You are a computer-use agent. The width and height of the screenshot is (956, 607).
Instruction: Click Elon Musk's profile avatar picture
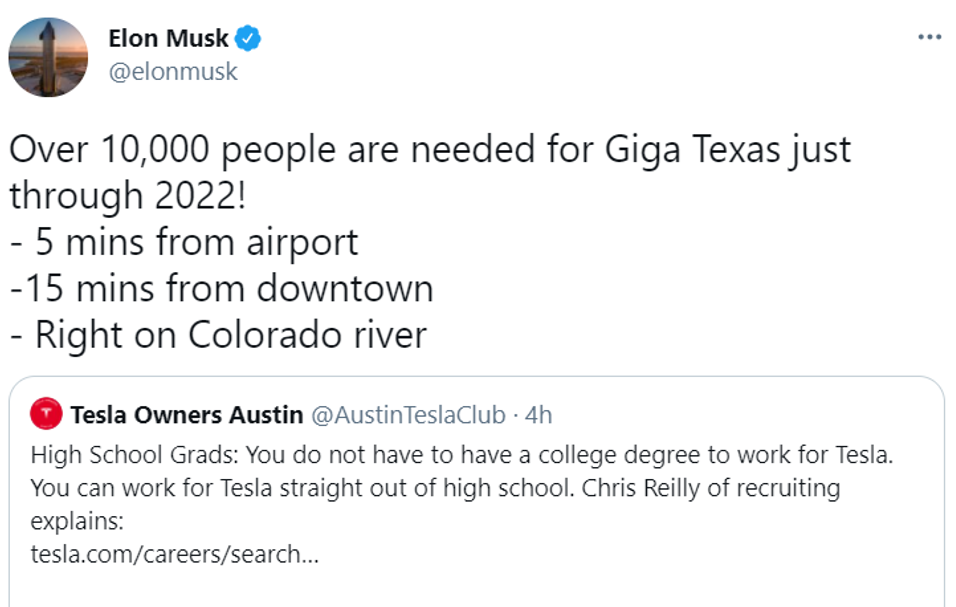(x=47, y=56)
